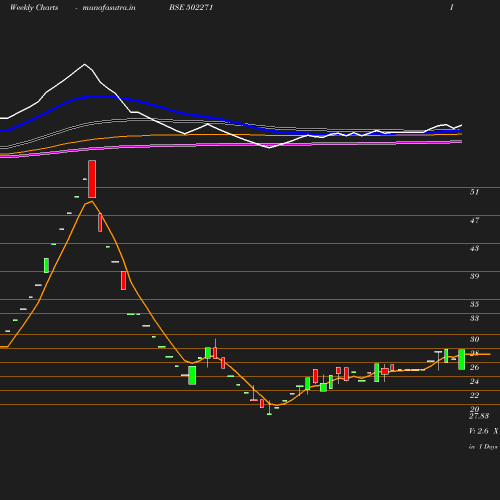
Task: Click the 'Weekly Charts' title text
Action: click(34, 8)
